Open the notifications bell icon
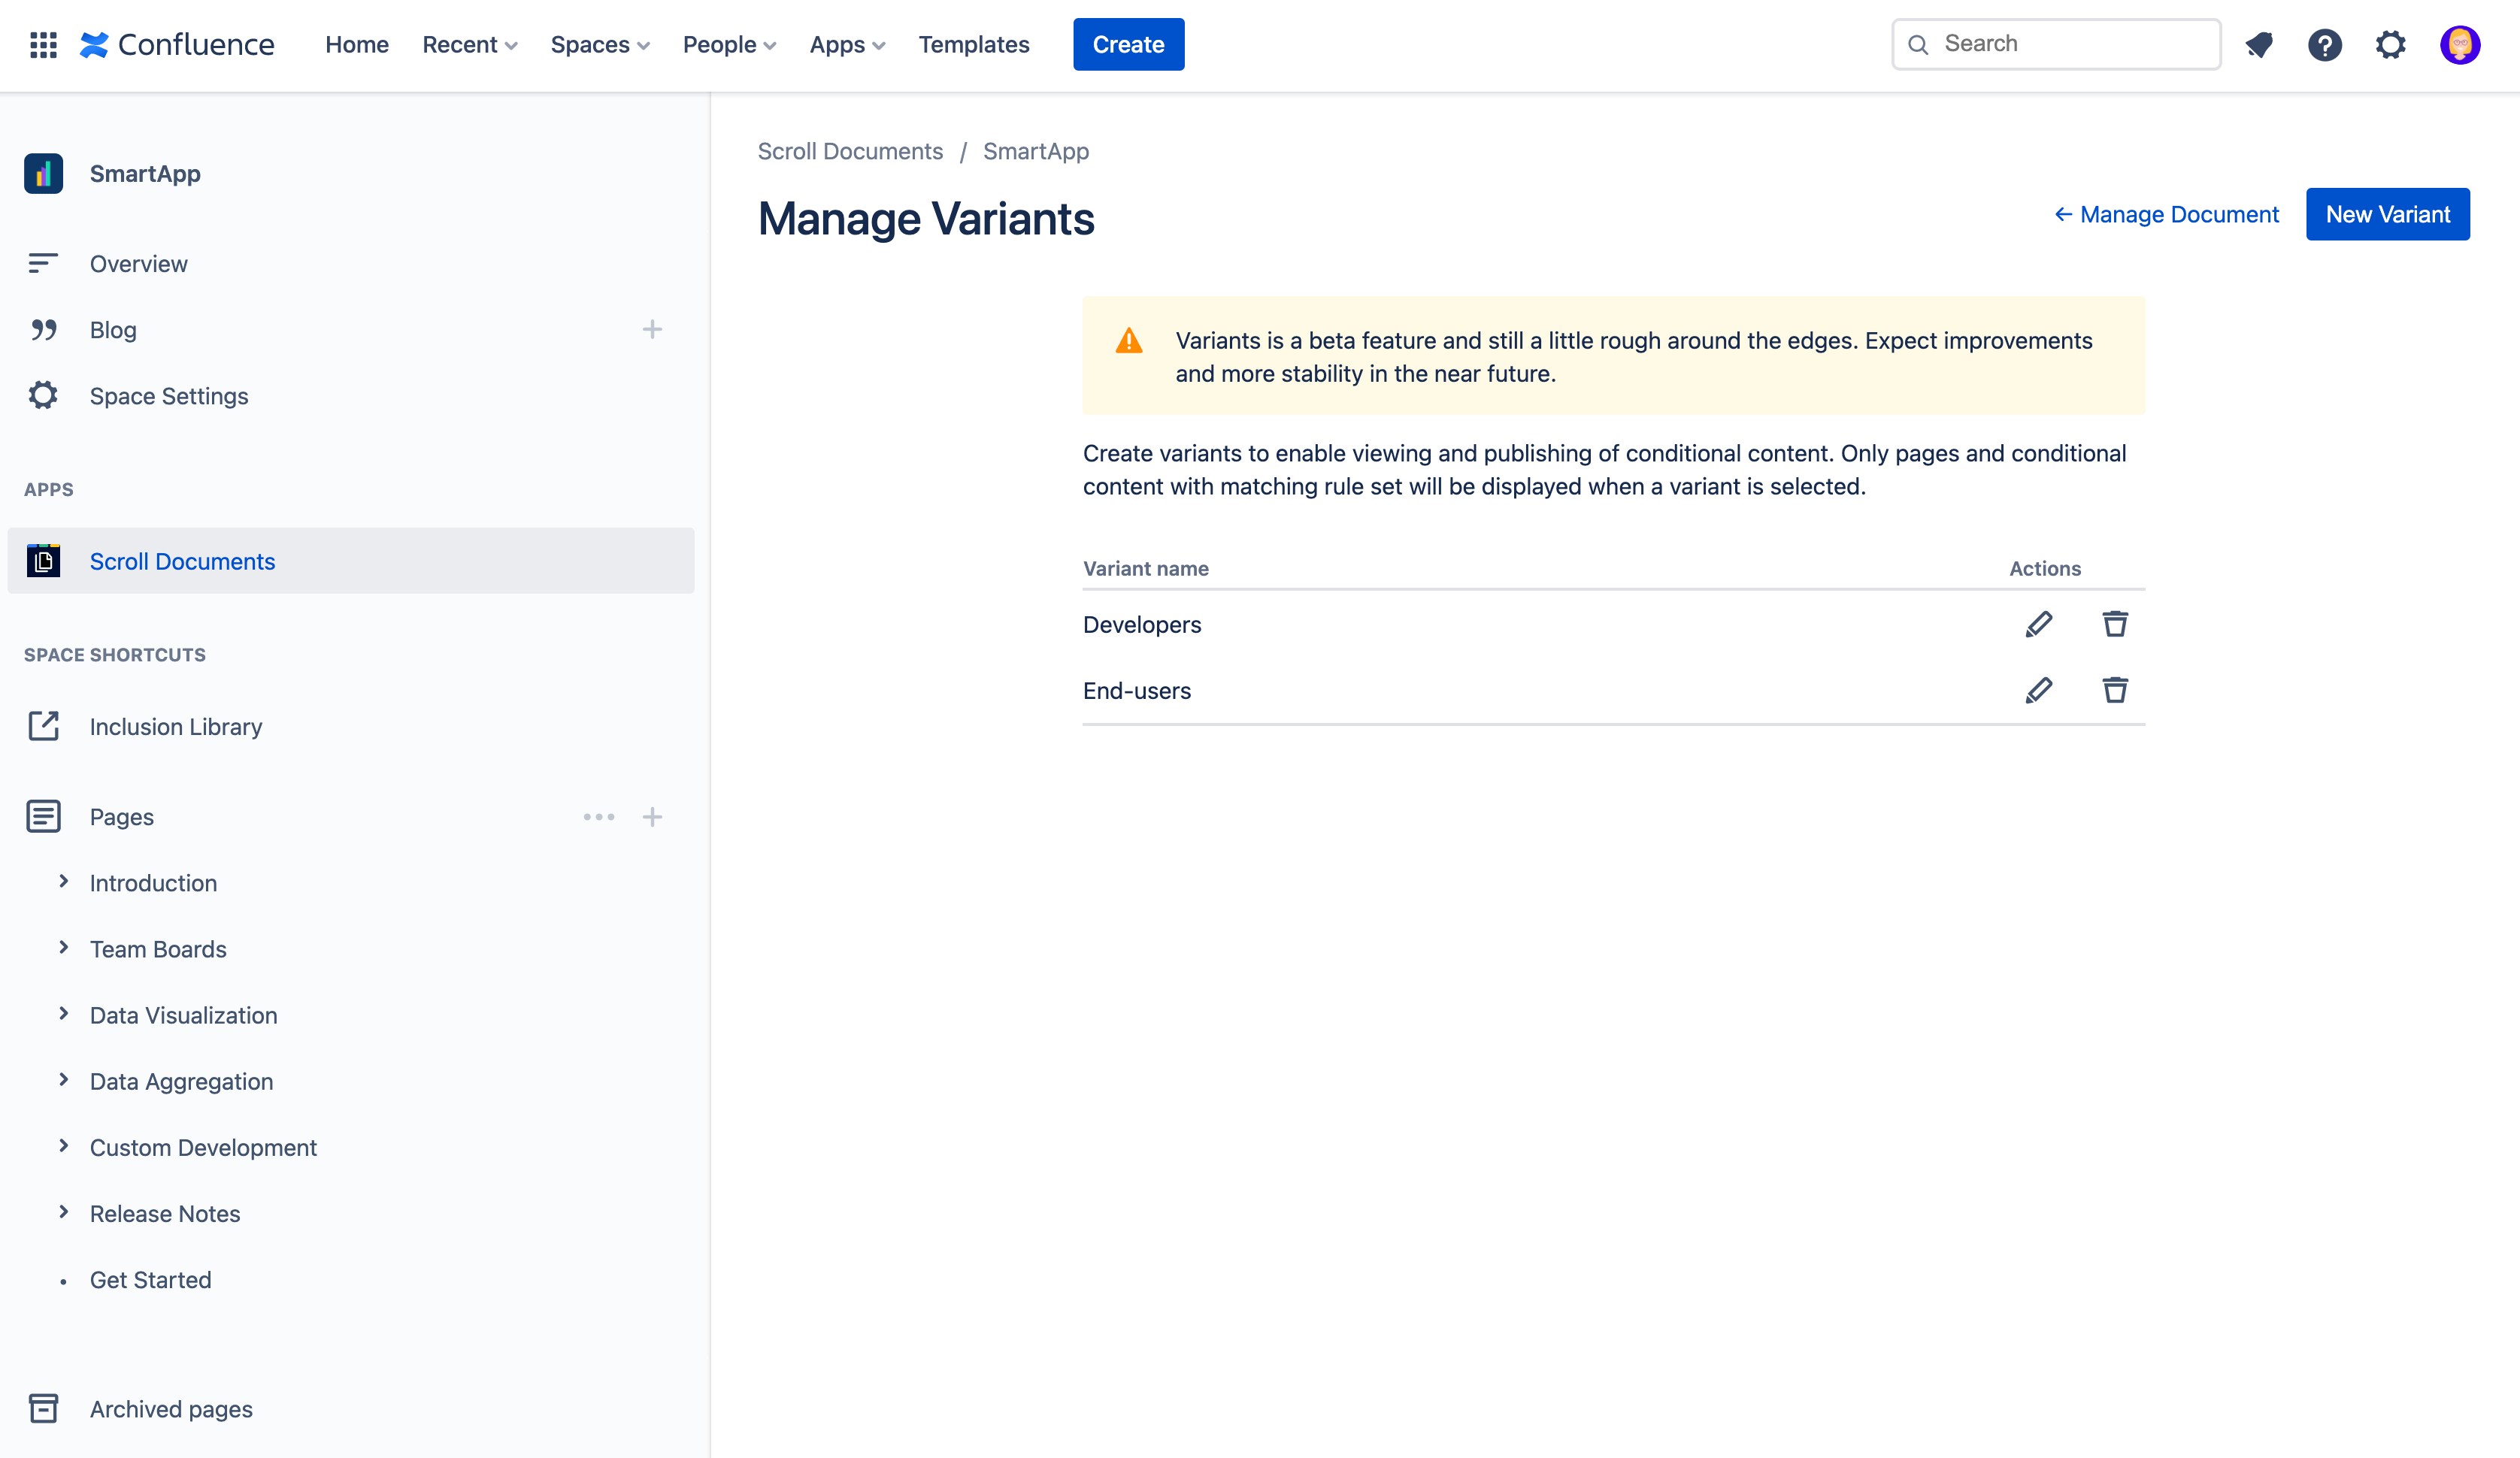 click(x=2259, y=44)
